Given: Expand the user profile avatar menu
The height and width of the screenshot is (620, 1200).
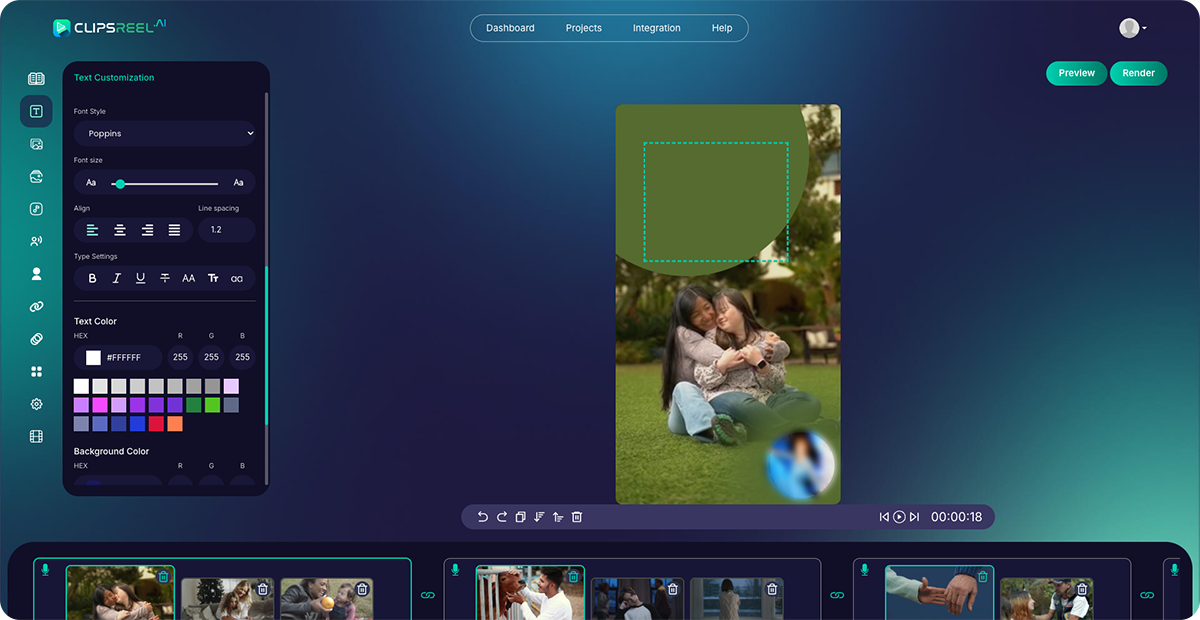Looking at the screenshot, I should click(x=1132, y=28).
